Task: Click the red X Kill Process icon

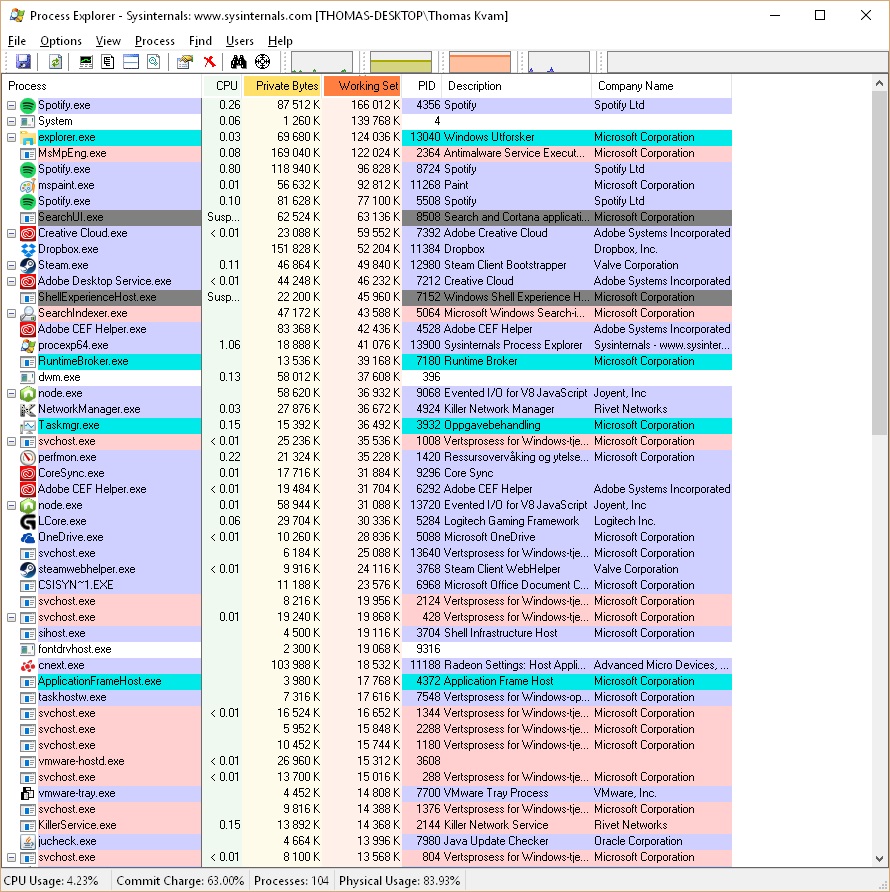Action: [x=209, y=61]
